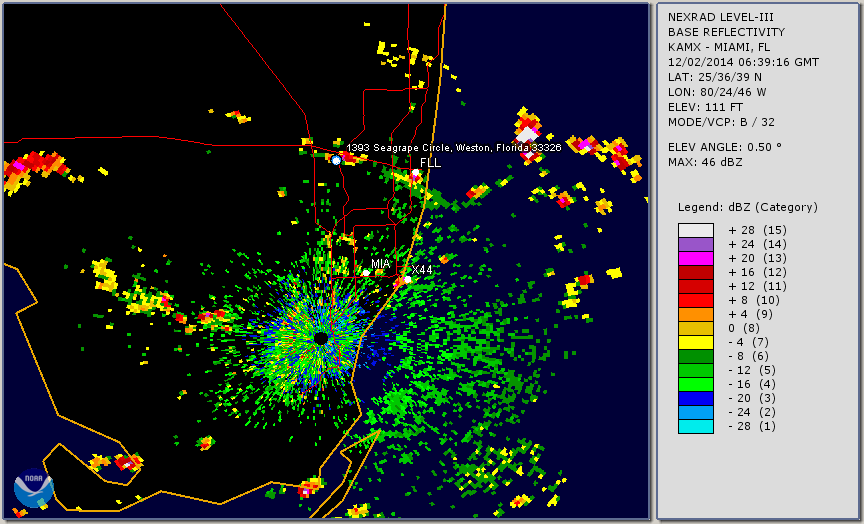Click the 'Legend: dBZ (Category)' heading
The width and height of the screenshot is (864, 524).
point(748,207)
